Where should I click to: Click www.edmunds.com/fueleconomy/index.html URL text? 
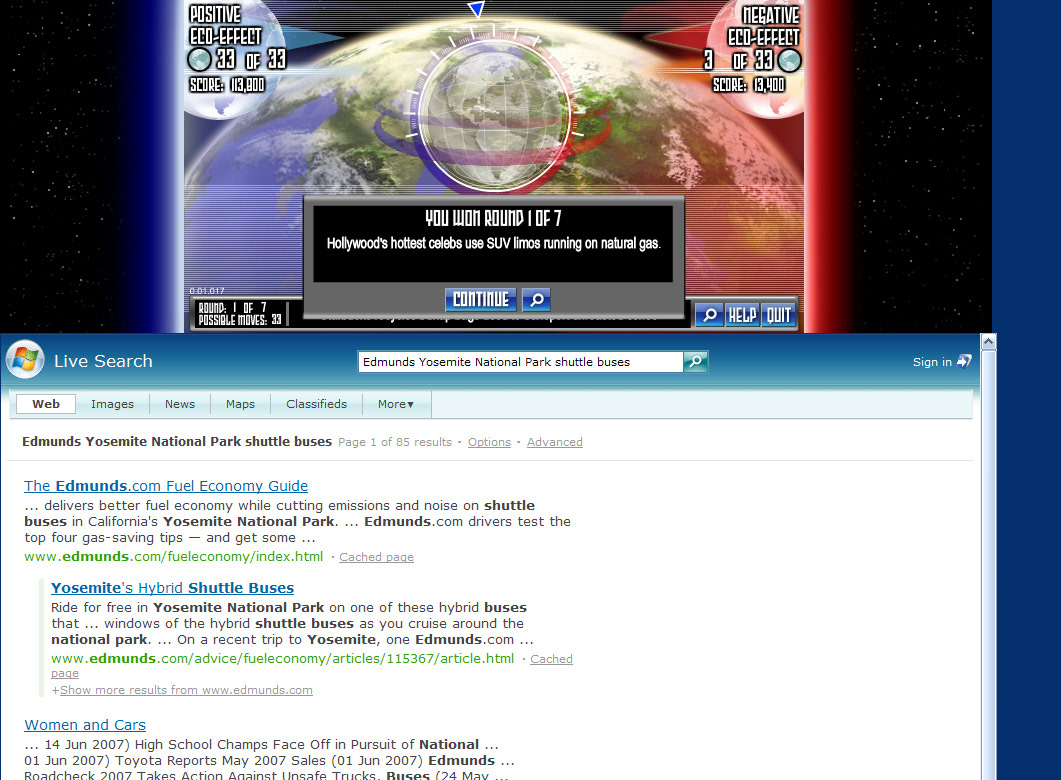click(173, 556)
